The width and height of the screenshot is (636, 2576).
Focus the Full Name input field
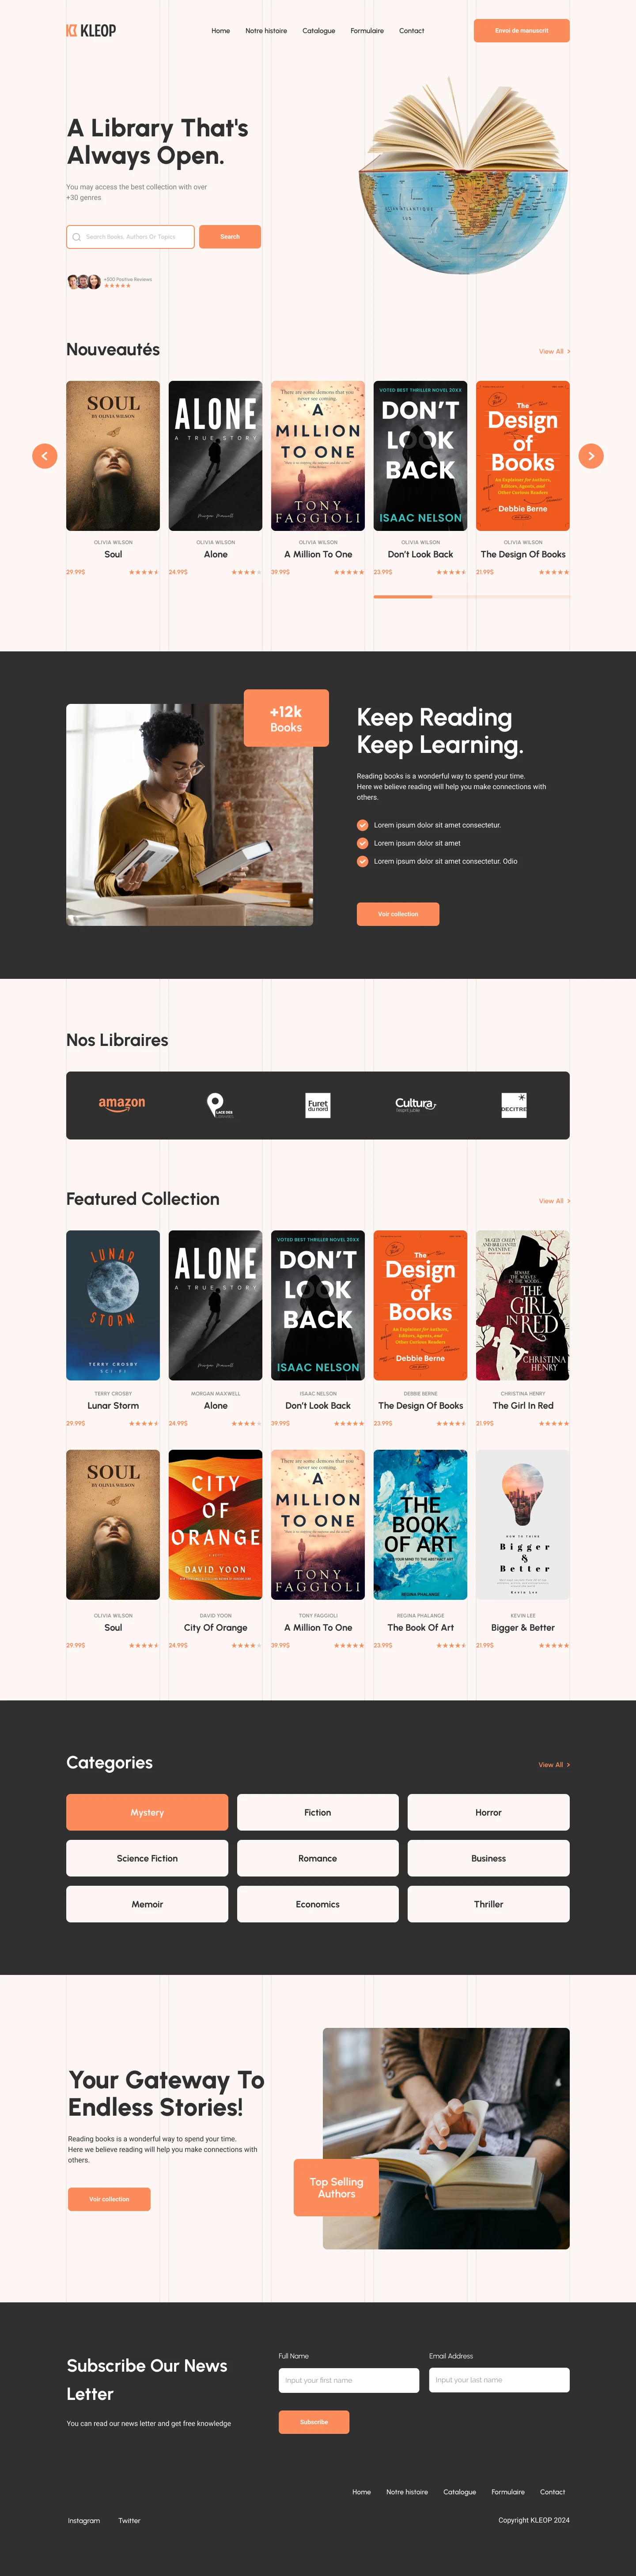point(349,2380)
